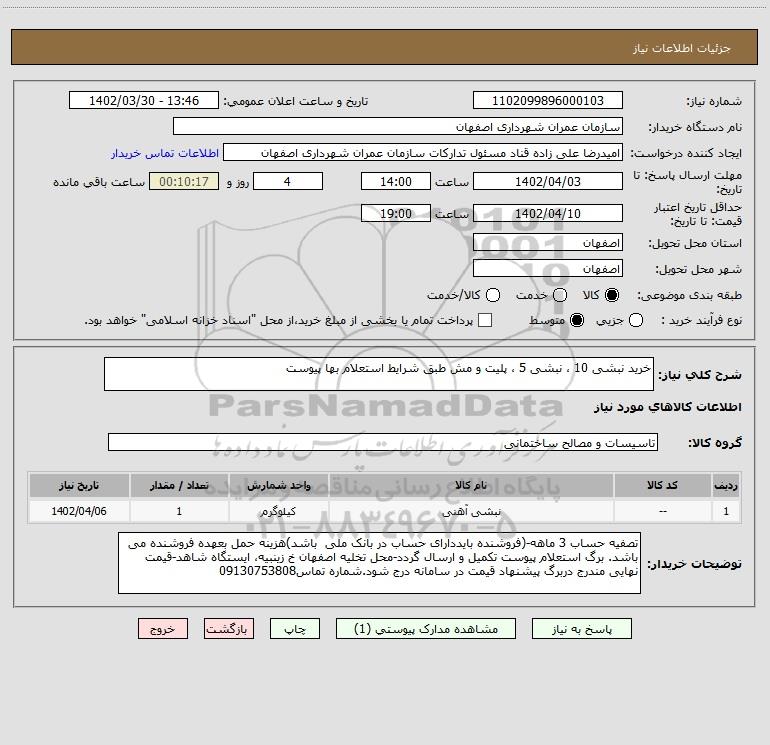The width and height of the screenshot is (770, 745).
Task: Click the delivery province field اصفهان
Action: 548,243
